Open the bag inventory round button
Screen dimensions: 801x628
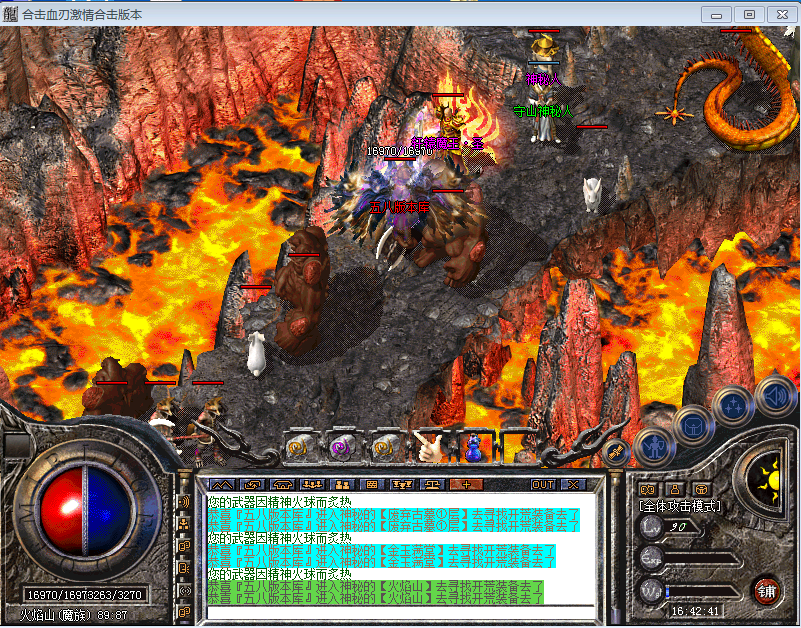click(693, 425)
